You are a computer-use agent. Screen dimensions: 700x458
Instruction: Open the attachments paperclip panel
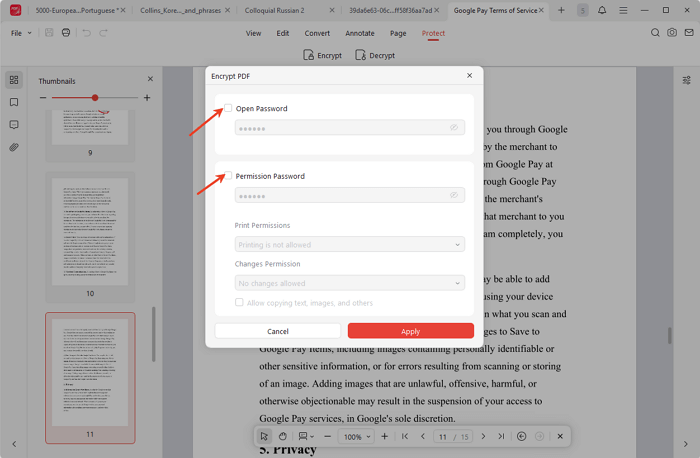(14, 148)
